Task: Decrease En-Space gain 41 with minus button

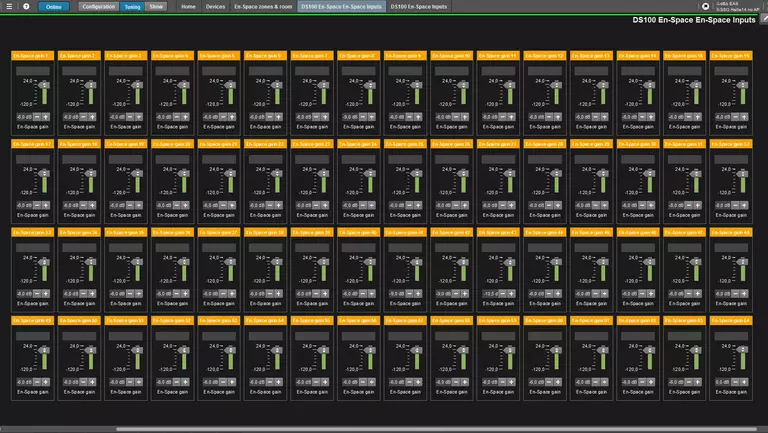Action: click(409, 293)
